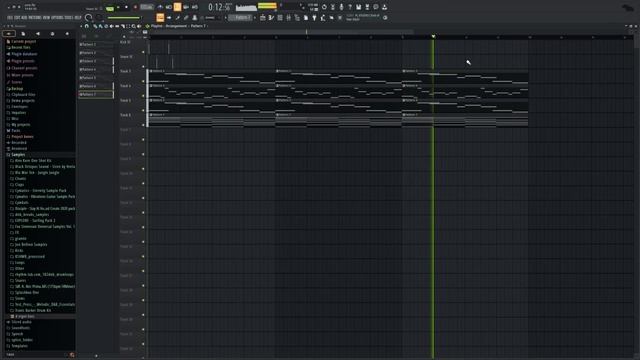
Task: Click the playlist snap magnet icon
Action: tap(87, 26)
